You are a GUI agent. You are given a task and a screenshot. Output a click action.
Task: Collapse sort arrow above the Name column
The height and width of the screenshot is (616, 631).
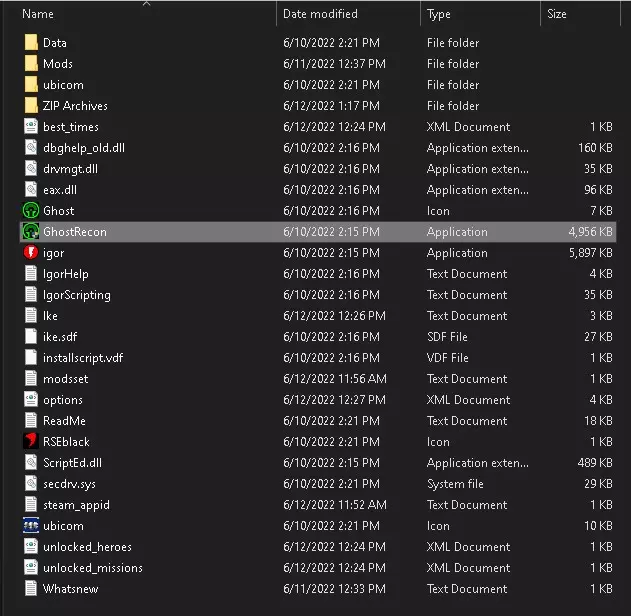point(147,4)
